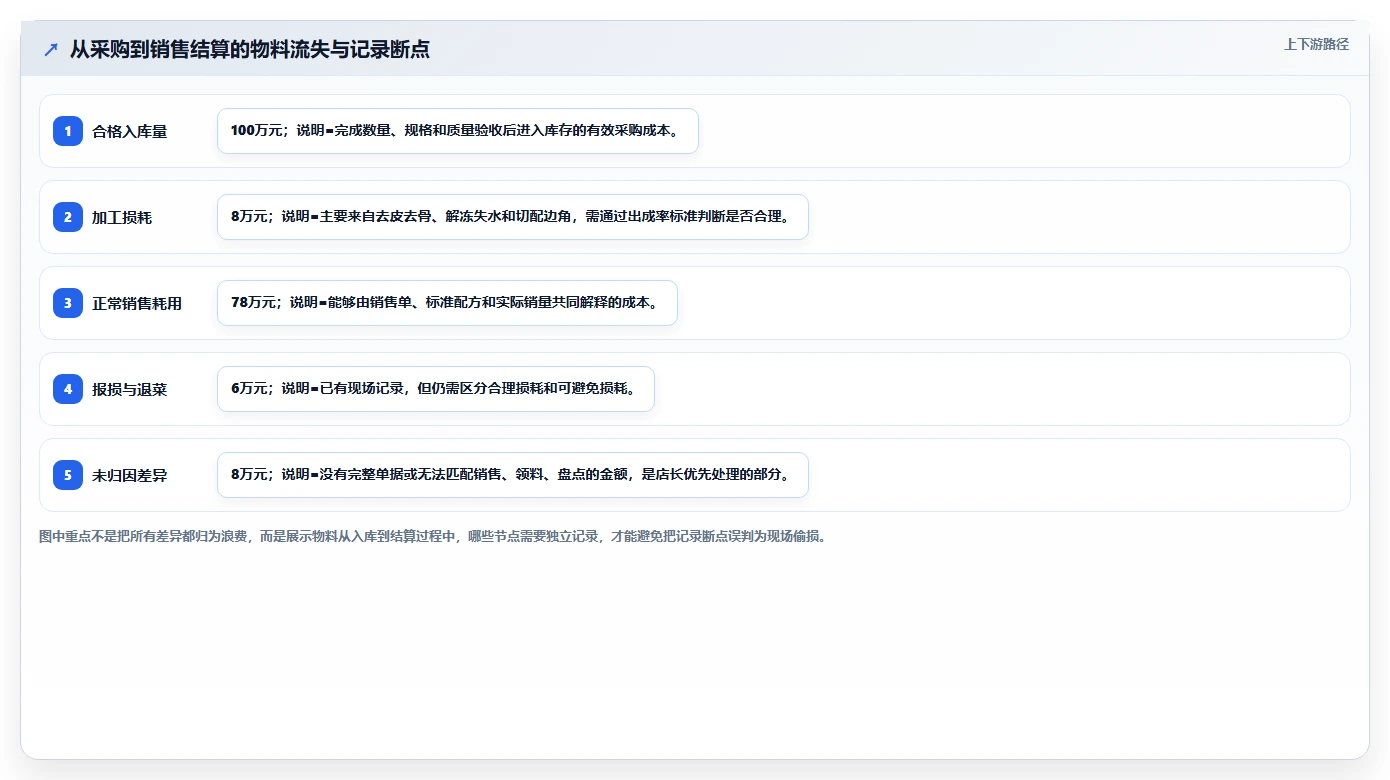Screen dimensions: 1390x780
Task: Open the 6万元 description box
Action: tap(436, 389)
